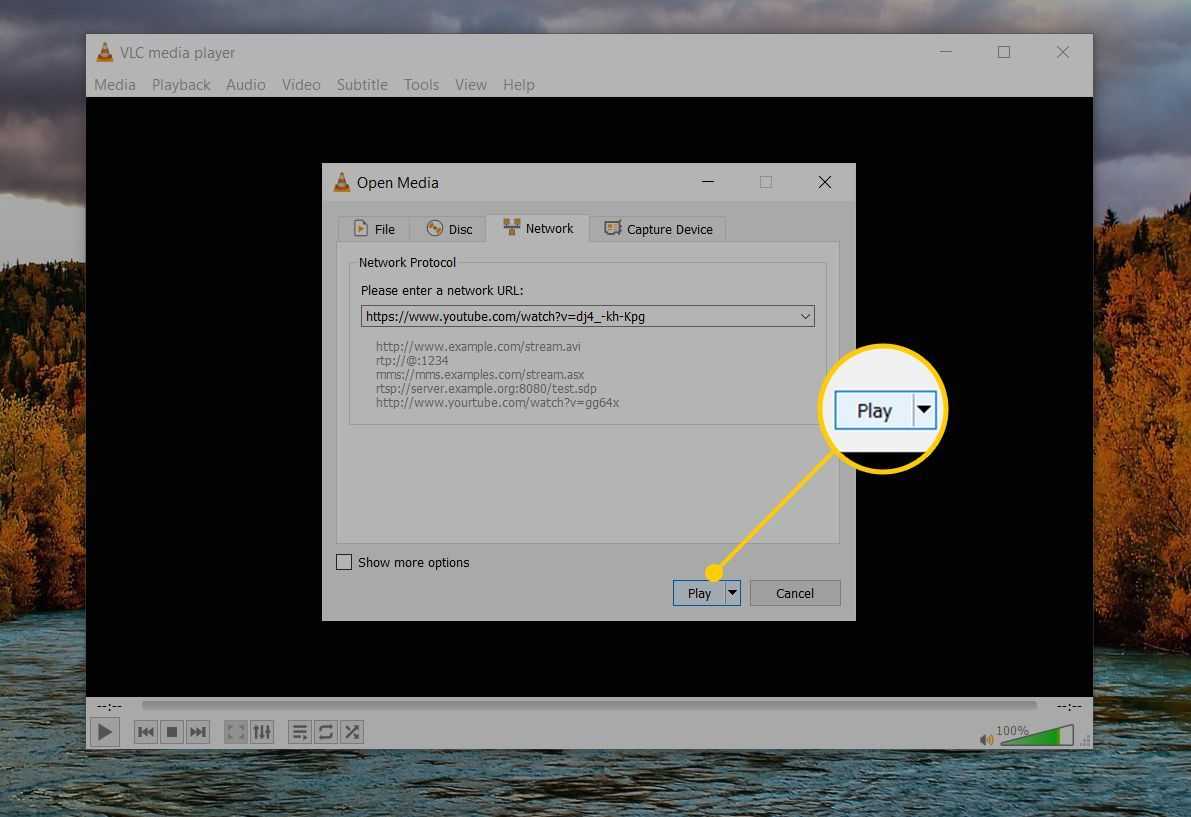The height and width of the screenshot is (817, 1191).
Task: Open the Tools menu
Action: 422,85
